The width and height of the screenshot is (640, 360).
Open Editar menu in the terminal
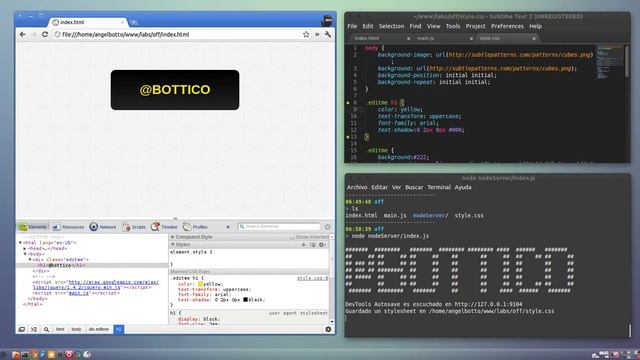click(380, 187)
